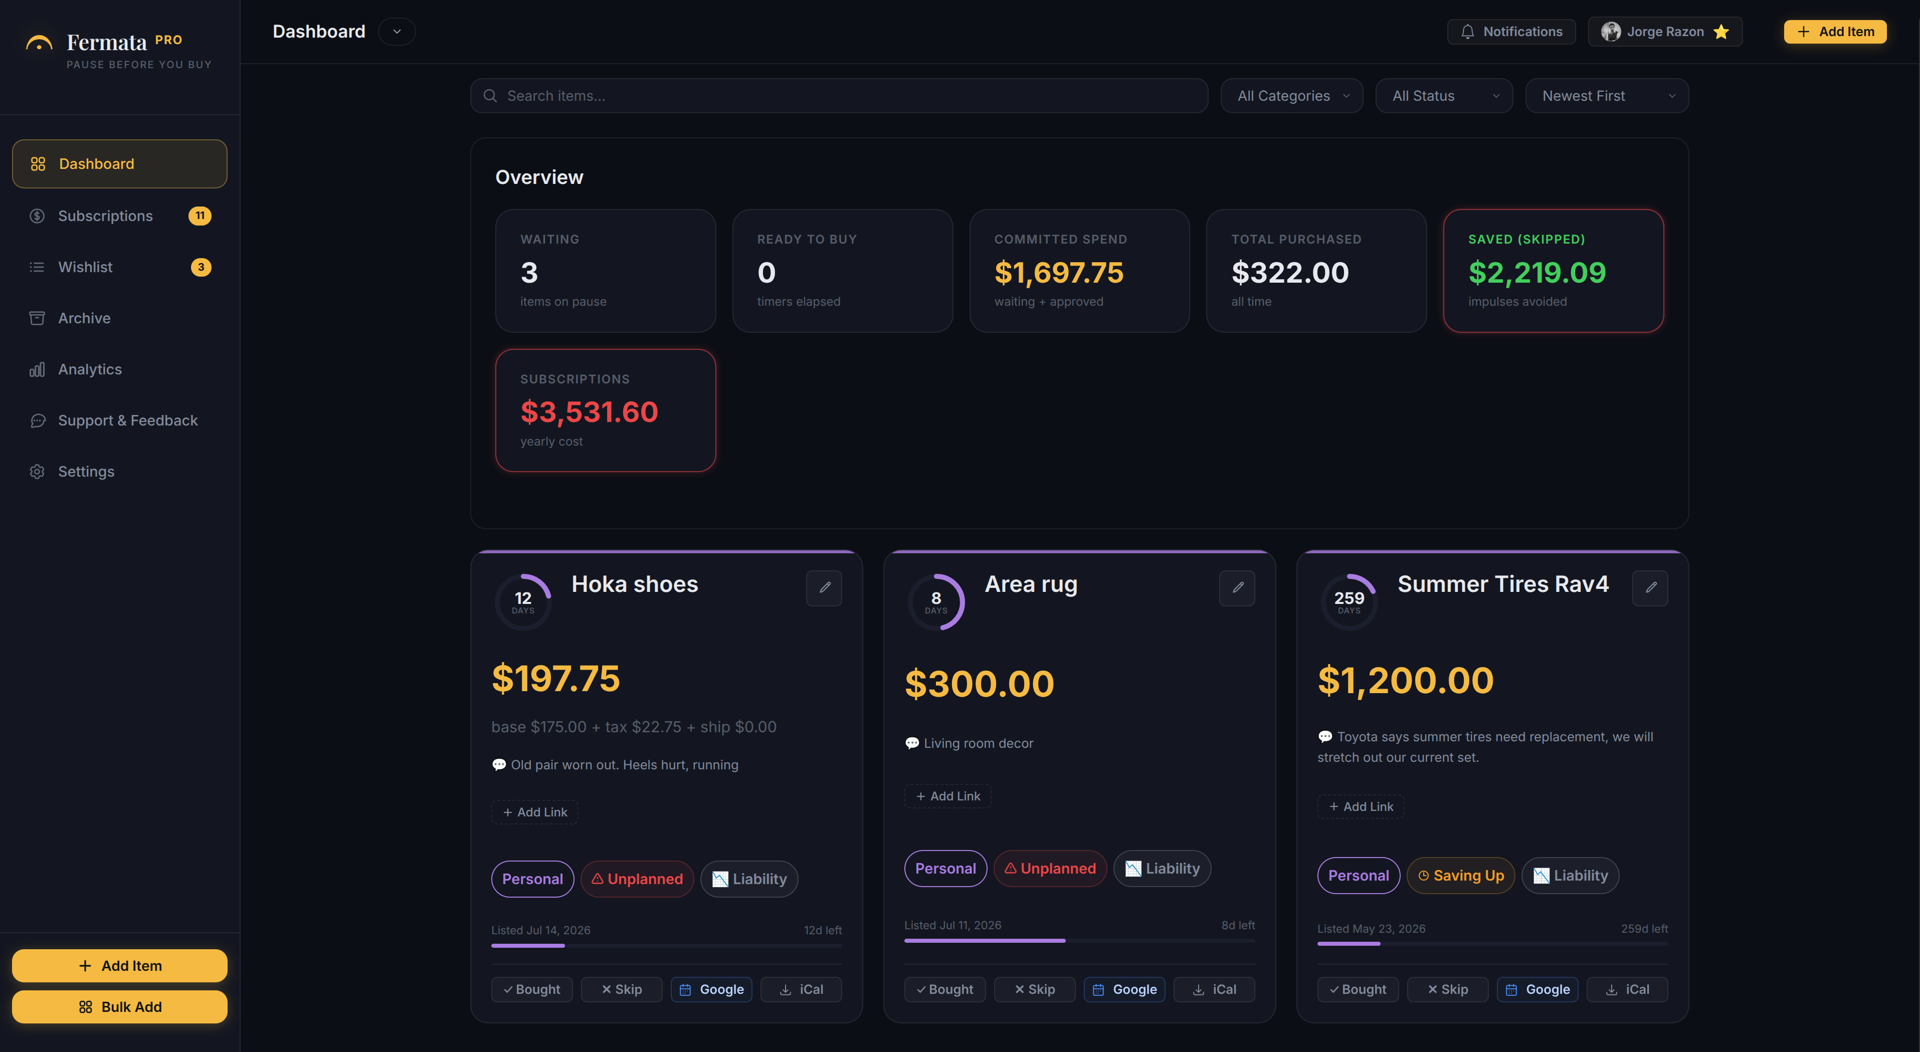The width and height of the screenshot is (1920, 1052).
Task: Go to Wishlist in the sidebar
Action: pos(120,267)
